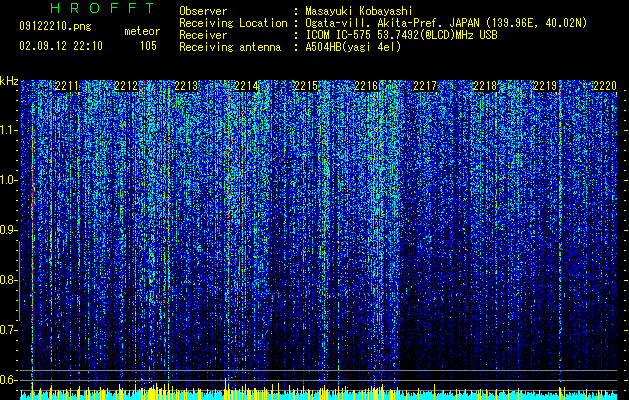Click the 2212 time marker
The image size is (629, 400).
(126, 86)
